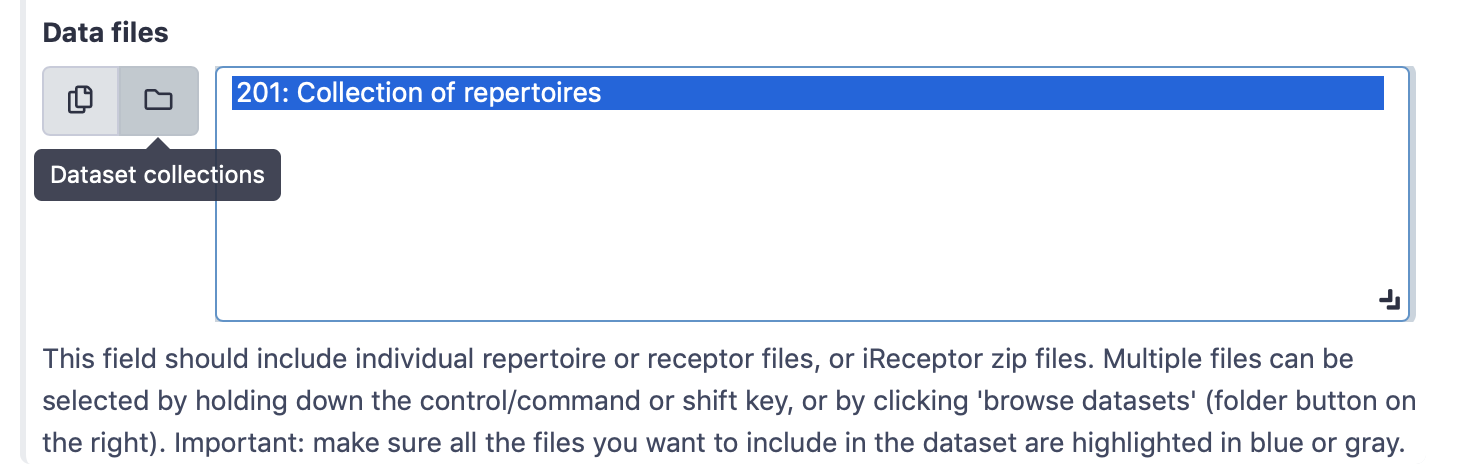Click the blue highlight right of 'repertoires'
Image resolution: width=1462 pixels, height=476 pixels.
1000,93
